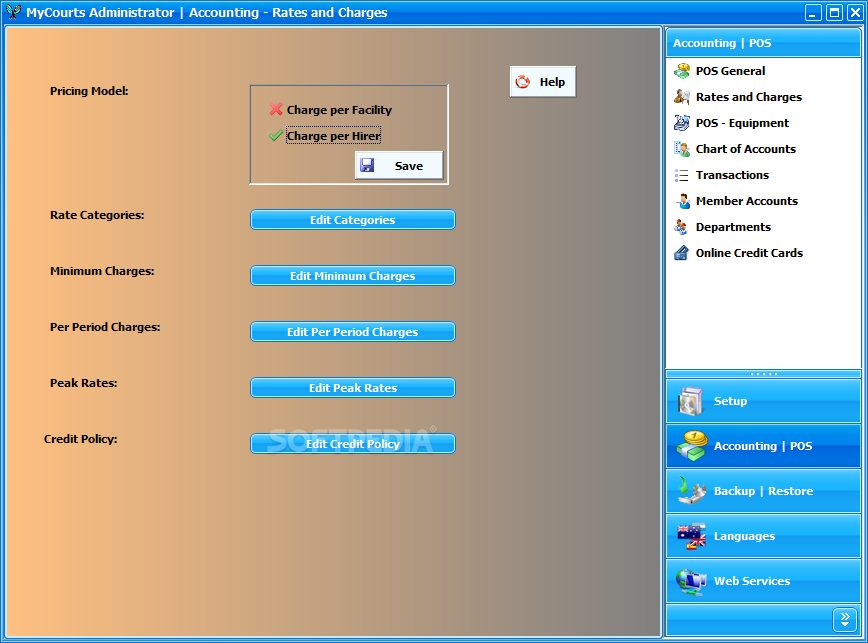868x643 pixels.
Task: Open Member Accounts page
Action: (746, 201)
